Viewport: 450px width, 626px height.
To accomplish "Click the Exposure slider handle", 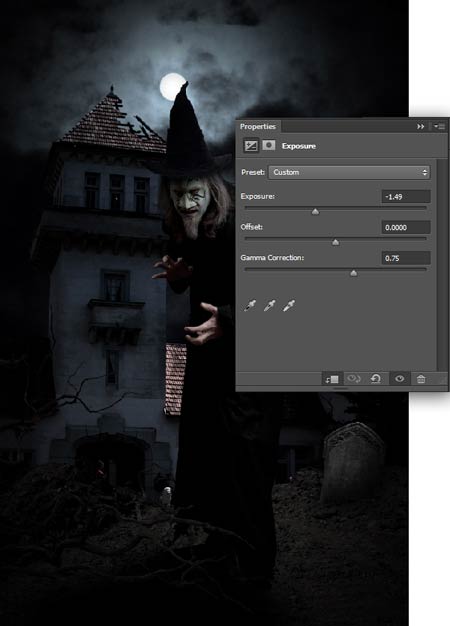I will [x=315, y=212].
